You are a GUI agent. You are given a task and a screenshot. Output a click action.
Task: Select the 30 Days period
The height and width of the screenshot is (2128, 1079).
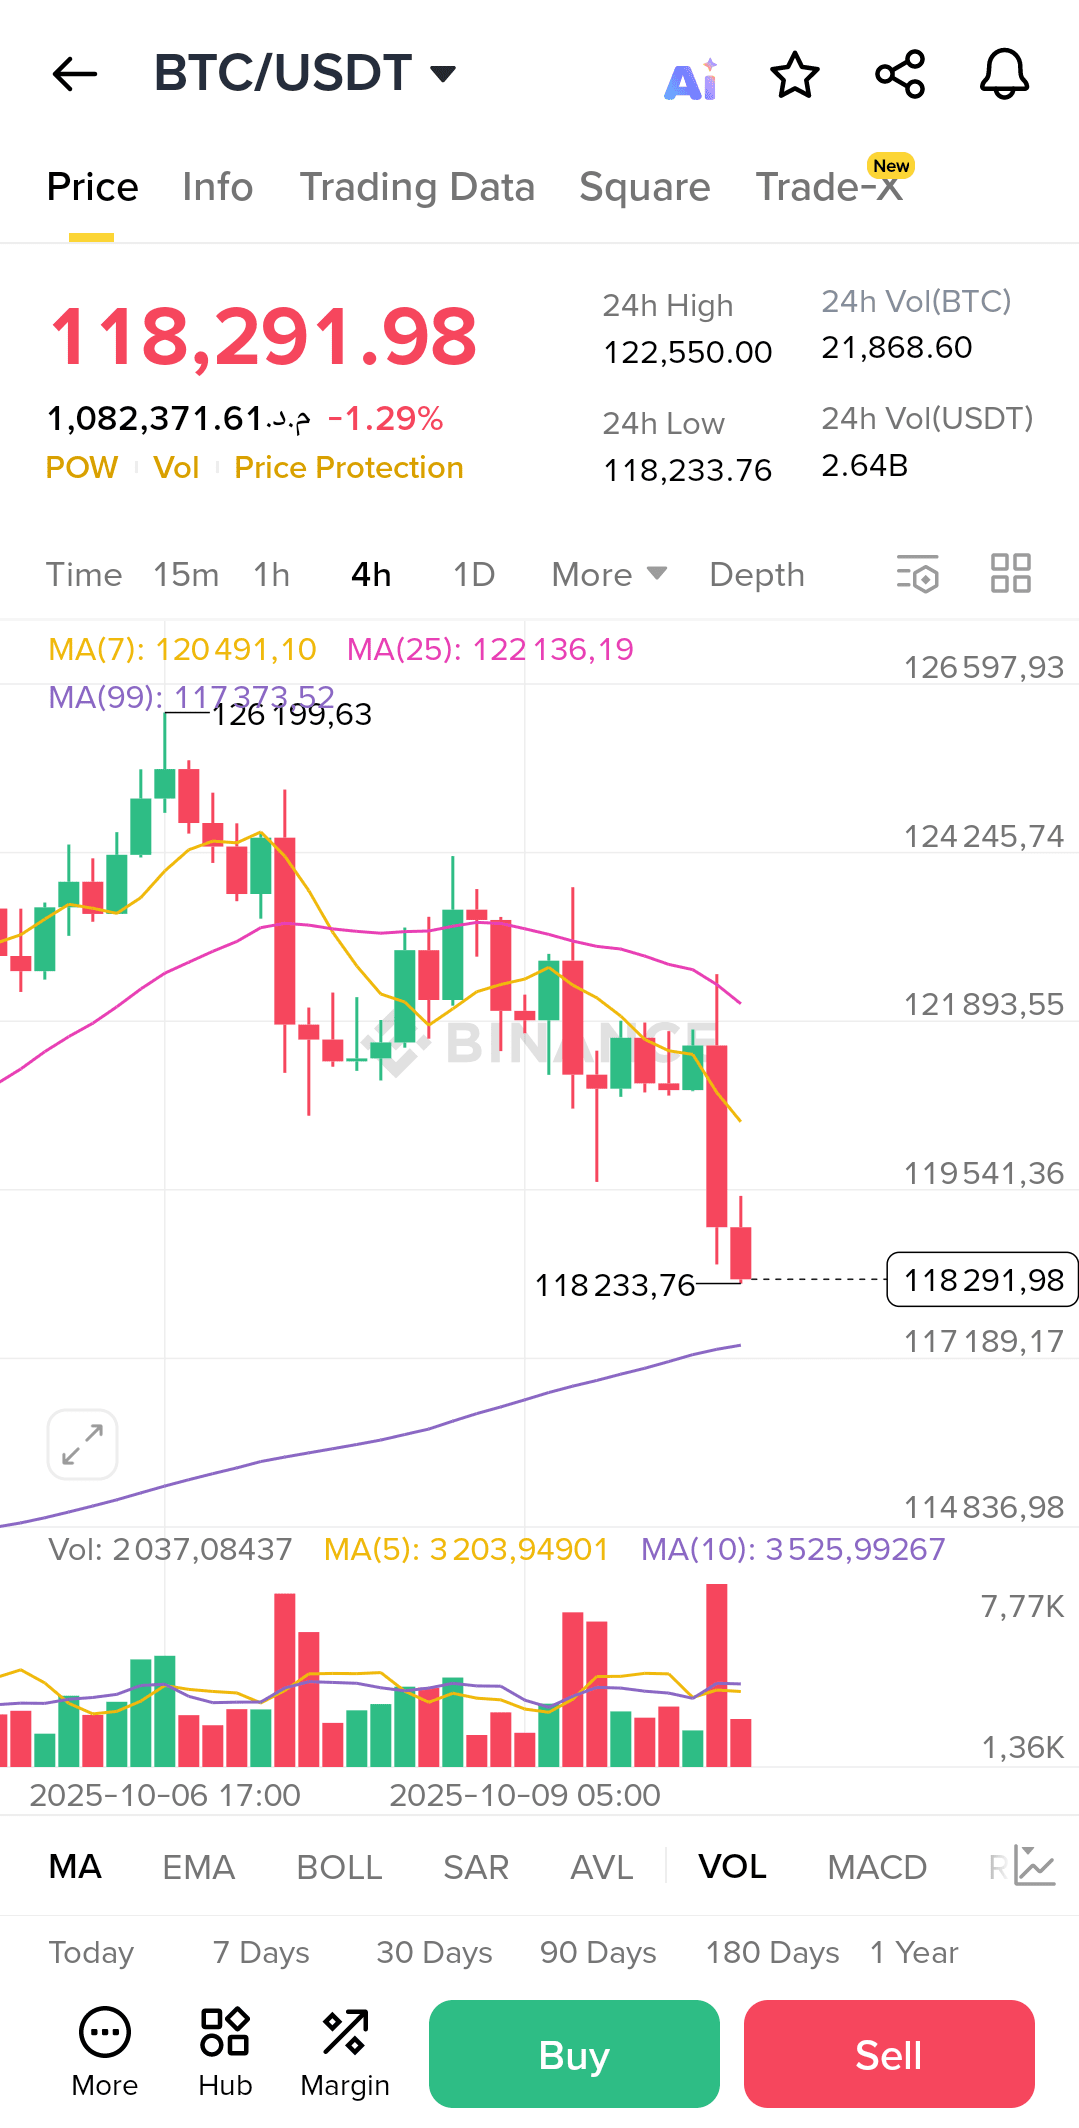(x=434, y=1952)
